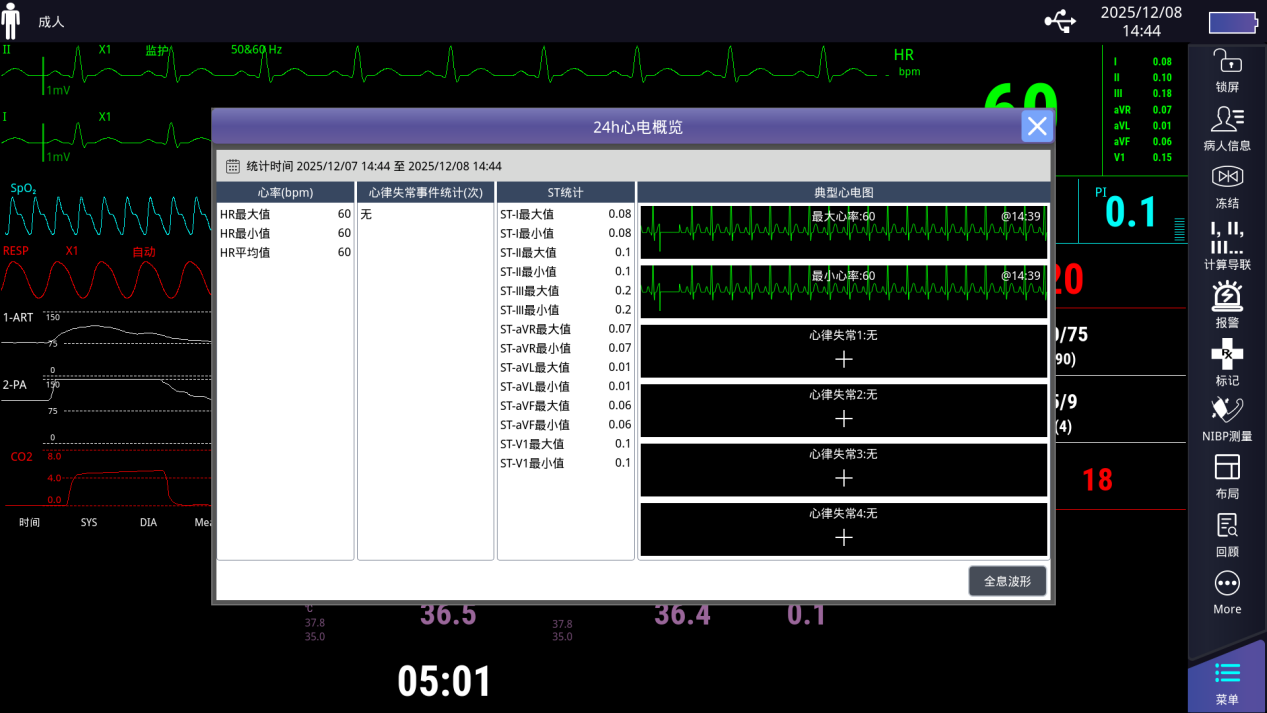
Task: Click the battery status indicator
Action: tap(1232, 22)
